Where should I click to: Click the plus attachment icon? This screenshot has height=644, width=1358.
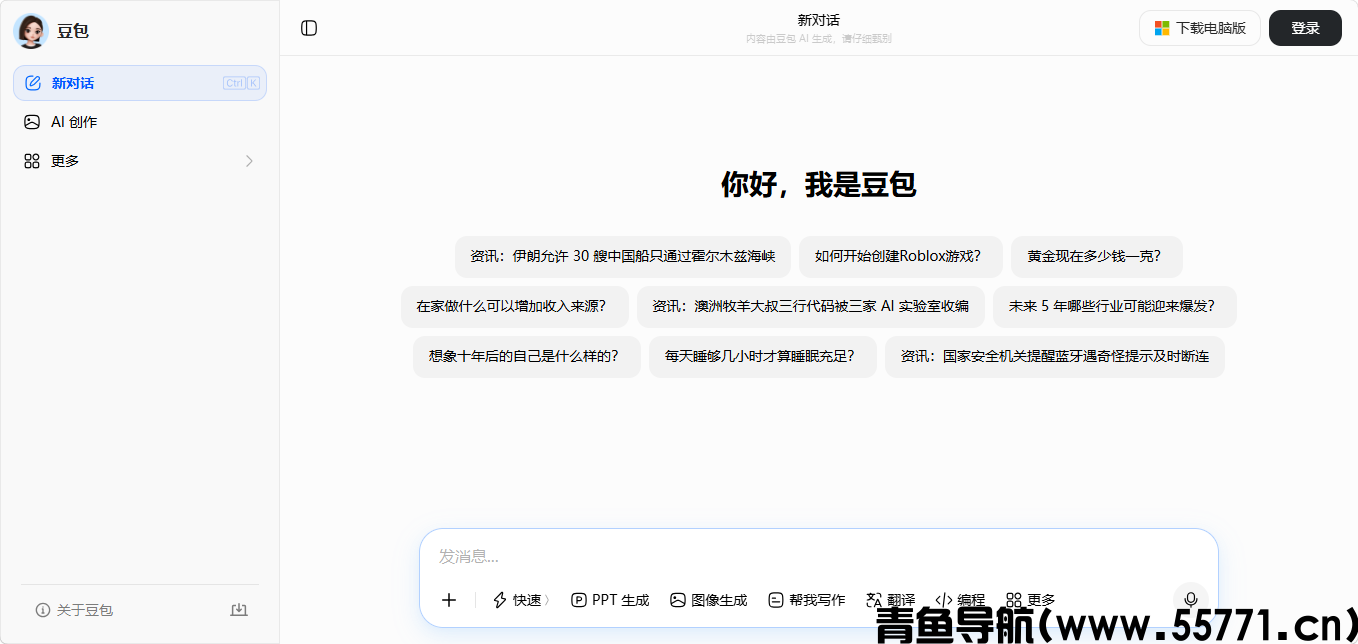pyautogui.click(x=449, y=600)
